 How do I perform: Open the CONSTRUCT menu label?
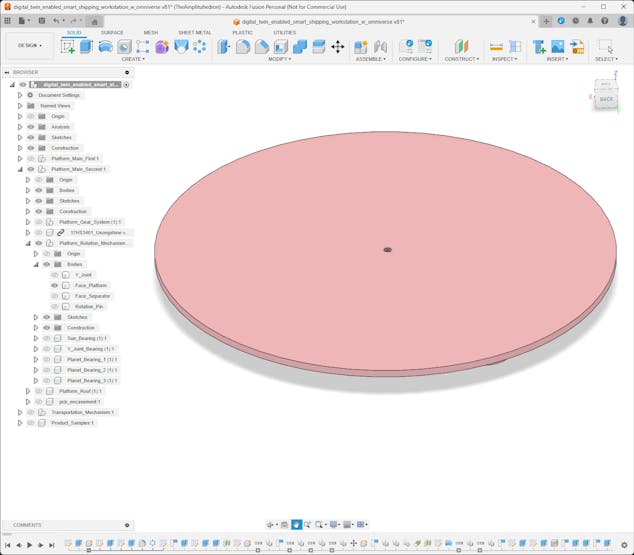click(x=461, y=59)
